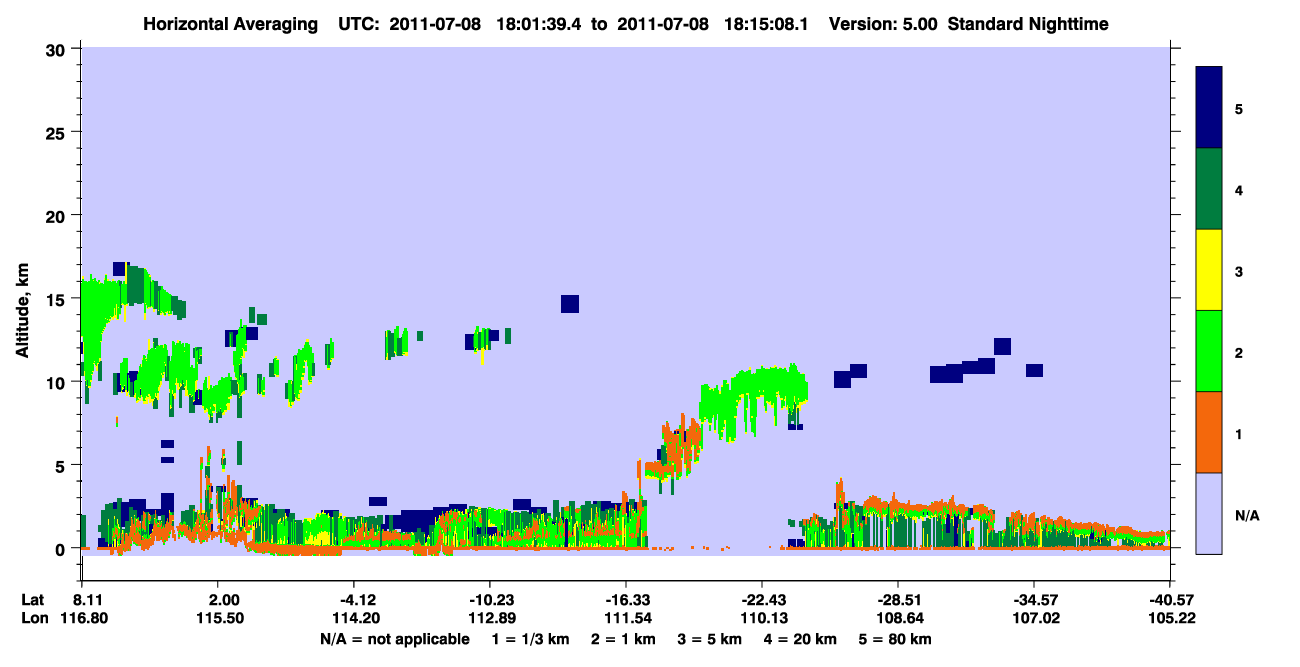Click the y-axis tick label 15

point(56,299)
